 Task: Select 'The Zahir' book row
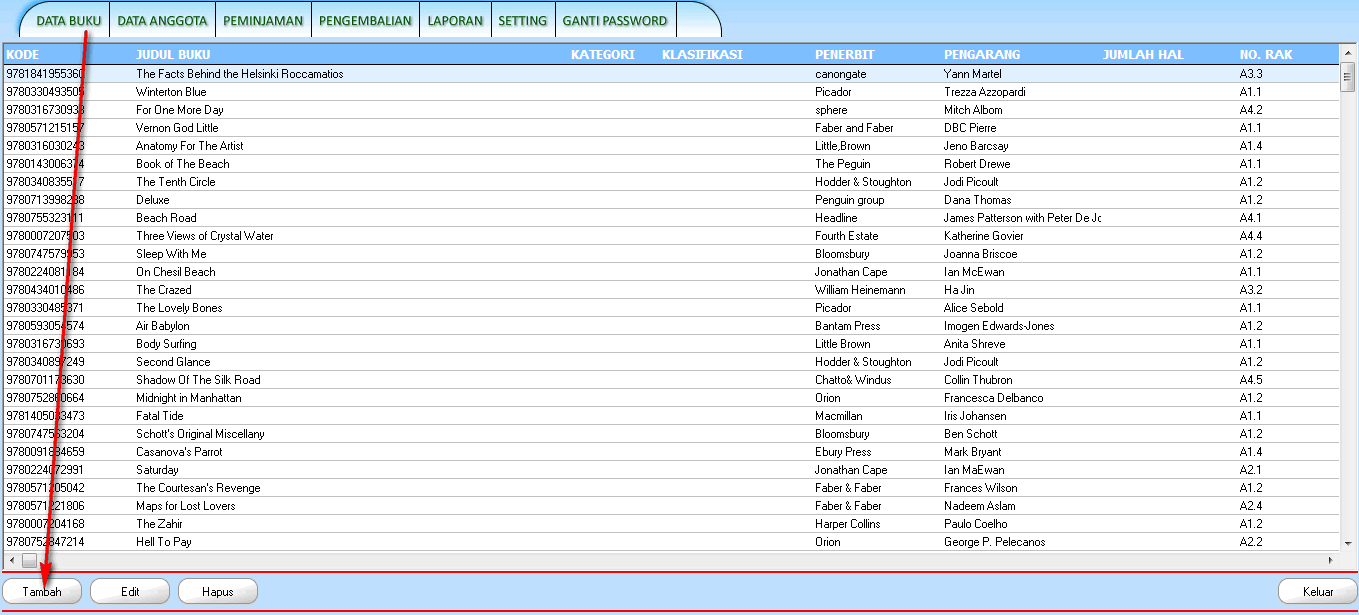pos(671,524)
